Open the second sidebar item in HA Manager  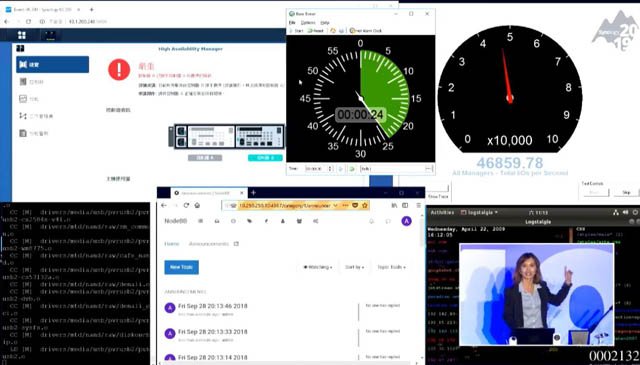(x=52, y=82)
